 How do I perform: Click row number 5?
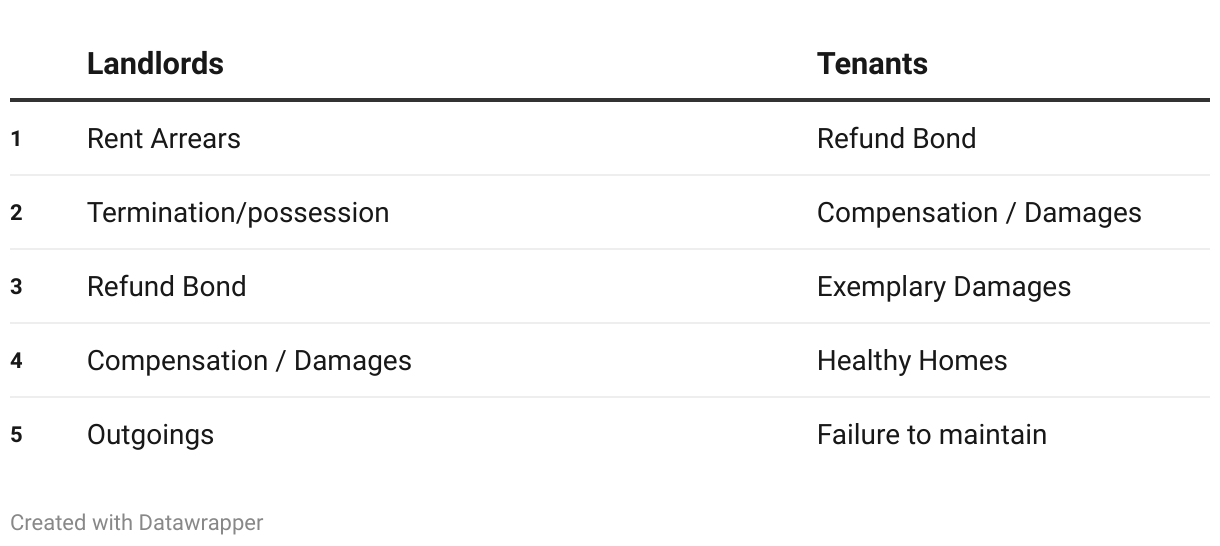(x=16, y=435)
